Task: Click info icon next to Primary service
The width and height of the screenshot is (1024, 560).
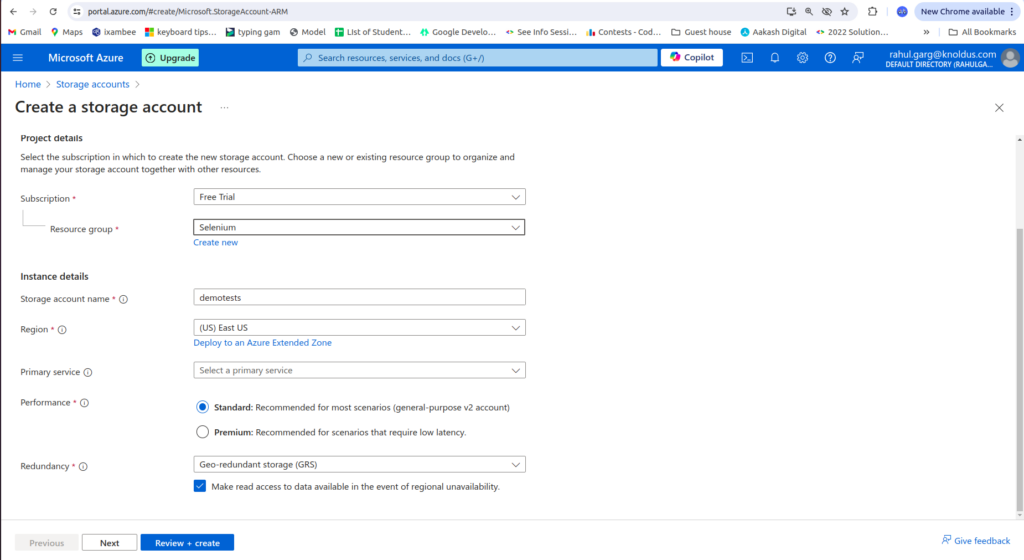Action: [x=88, y=373]
